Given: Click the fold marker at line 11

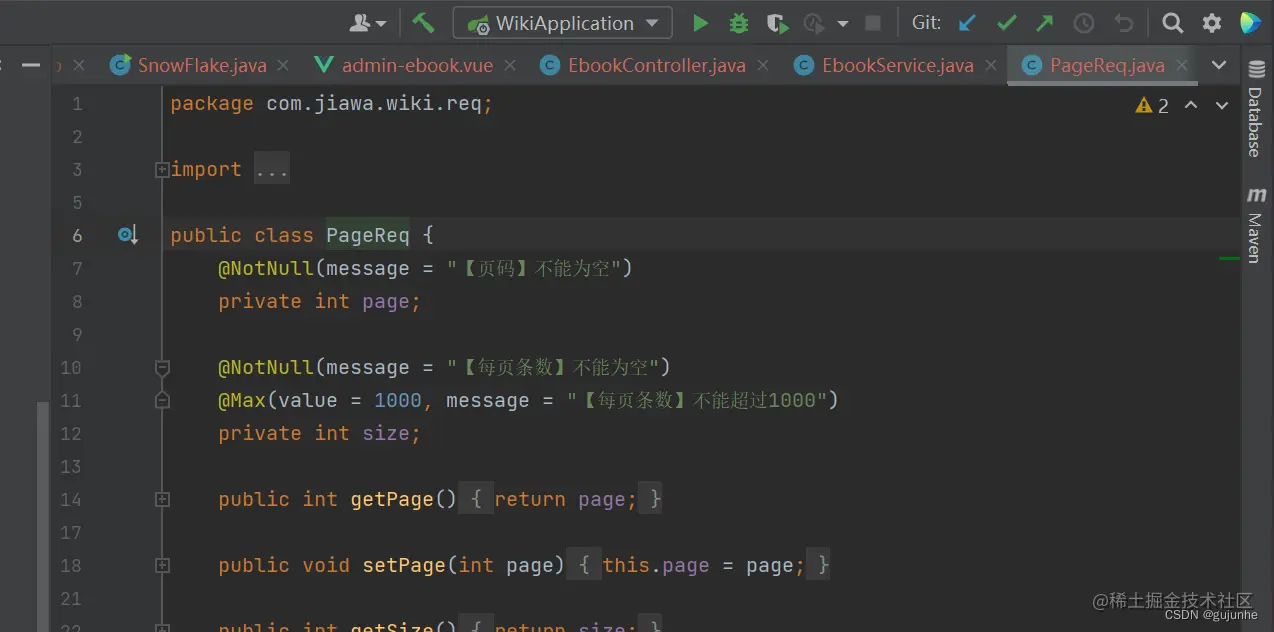Looking at the screenshot, I should coord(162,401).
